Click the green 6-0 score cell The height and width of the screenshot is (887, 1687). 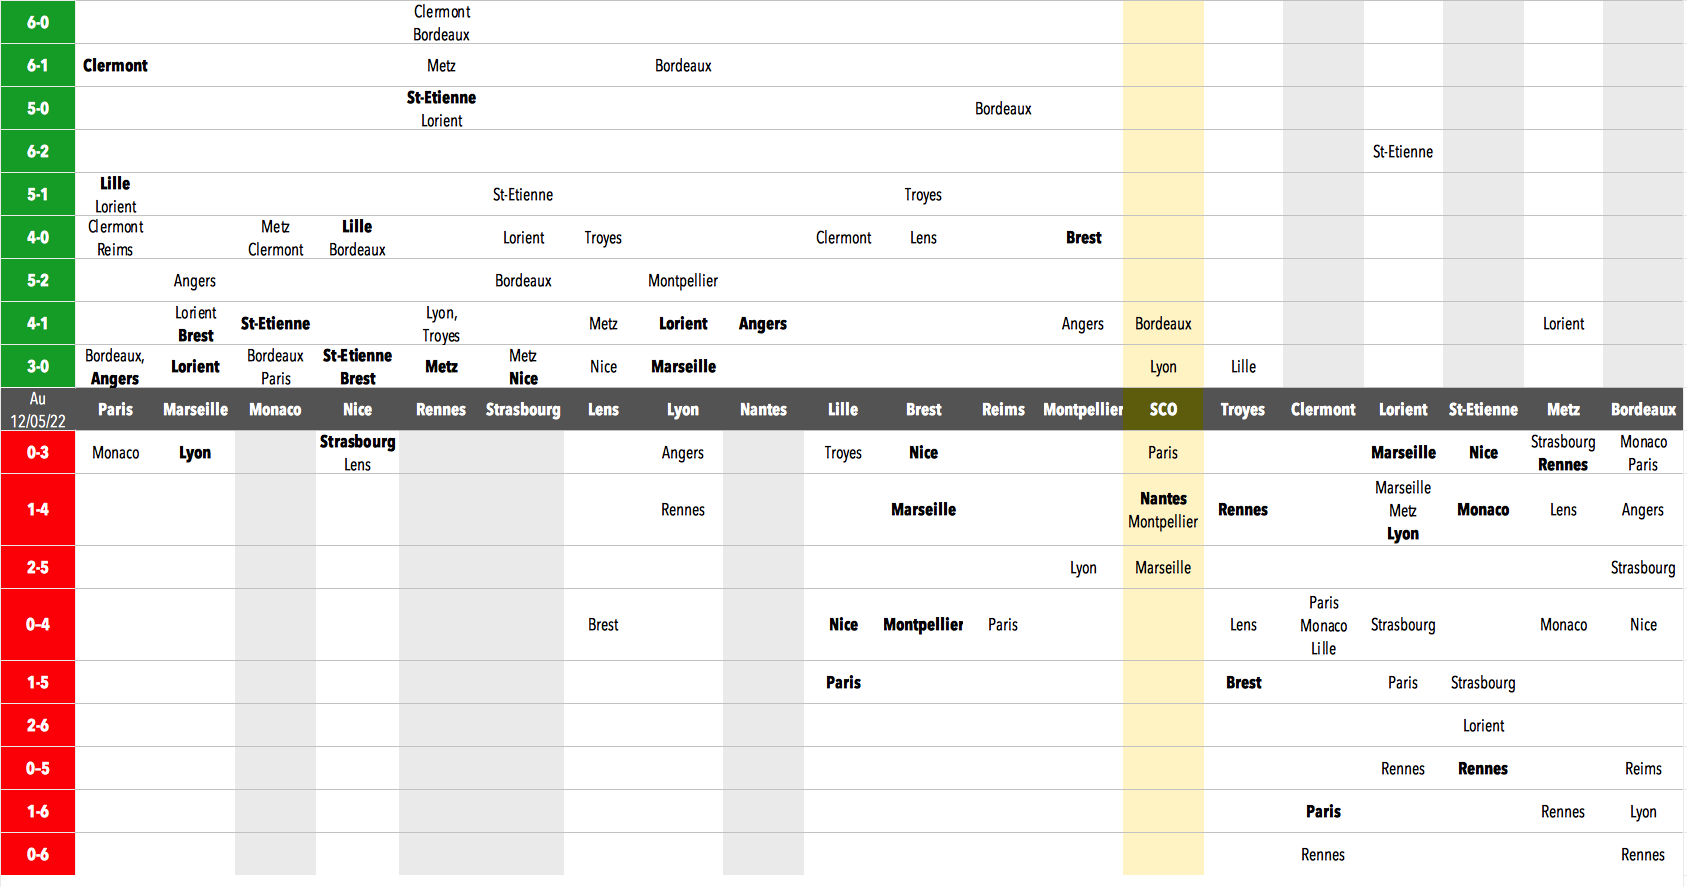pyautogui.click(x=38, y=22)
